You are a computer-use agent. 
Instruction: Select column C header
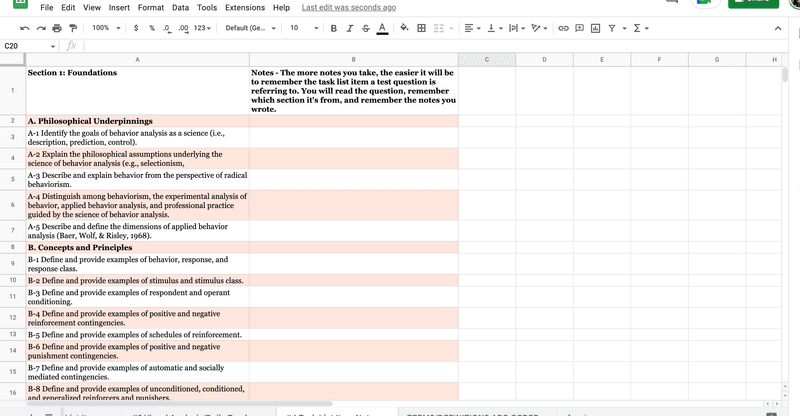pyautogui.click(x=487, y=60)
